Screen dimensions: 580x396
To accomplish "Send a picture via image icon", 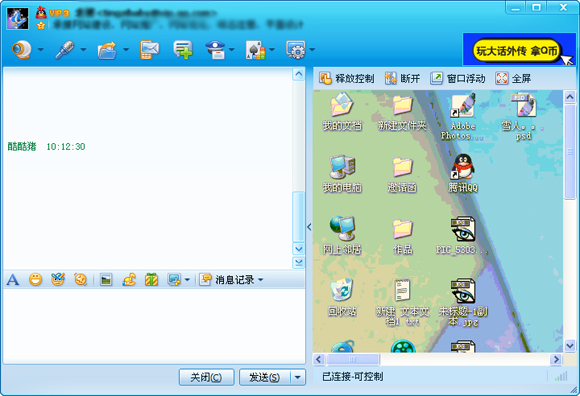I will click(x=106, y=280).
